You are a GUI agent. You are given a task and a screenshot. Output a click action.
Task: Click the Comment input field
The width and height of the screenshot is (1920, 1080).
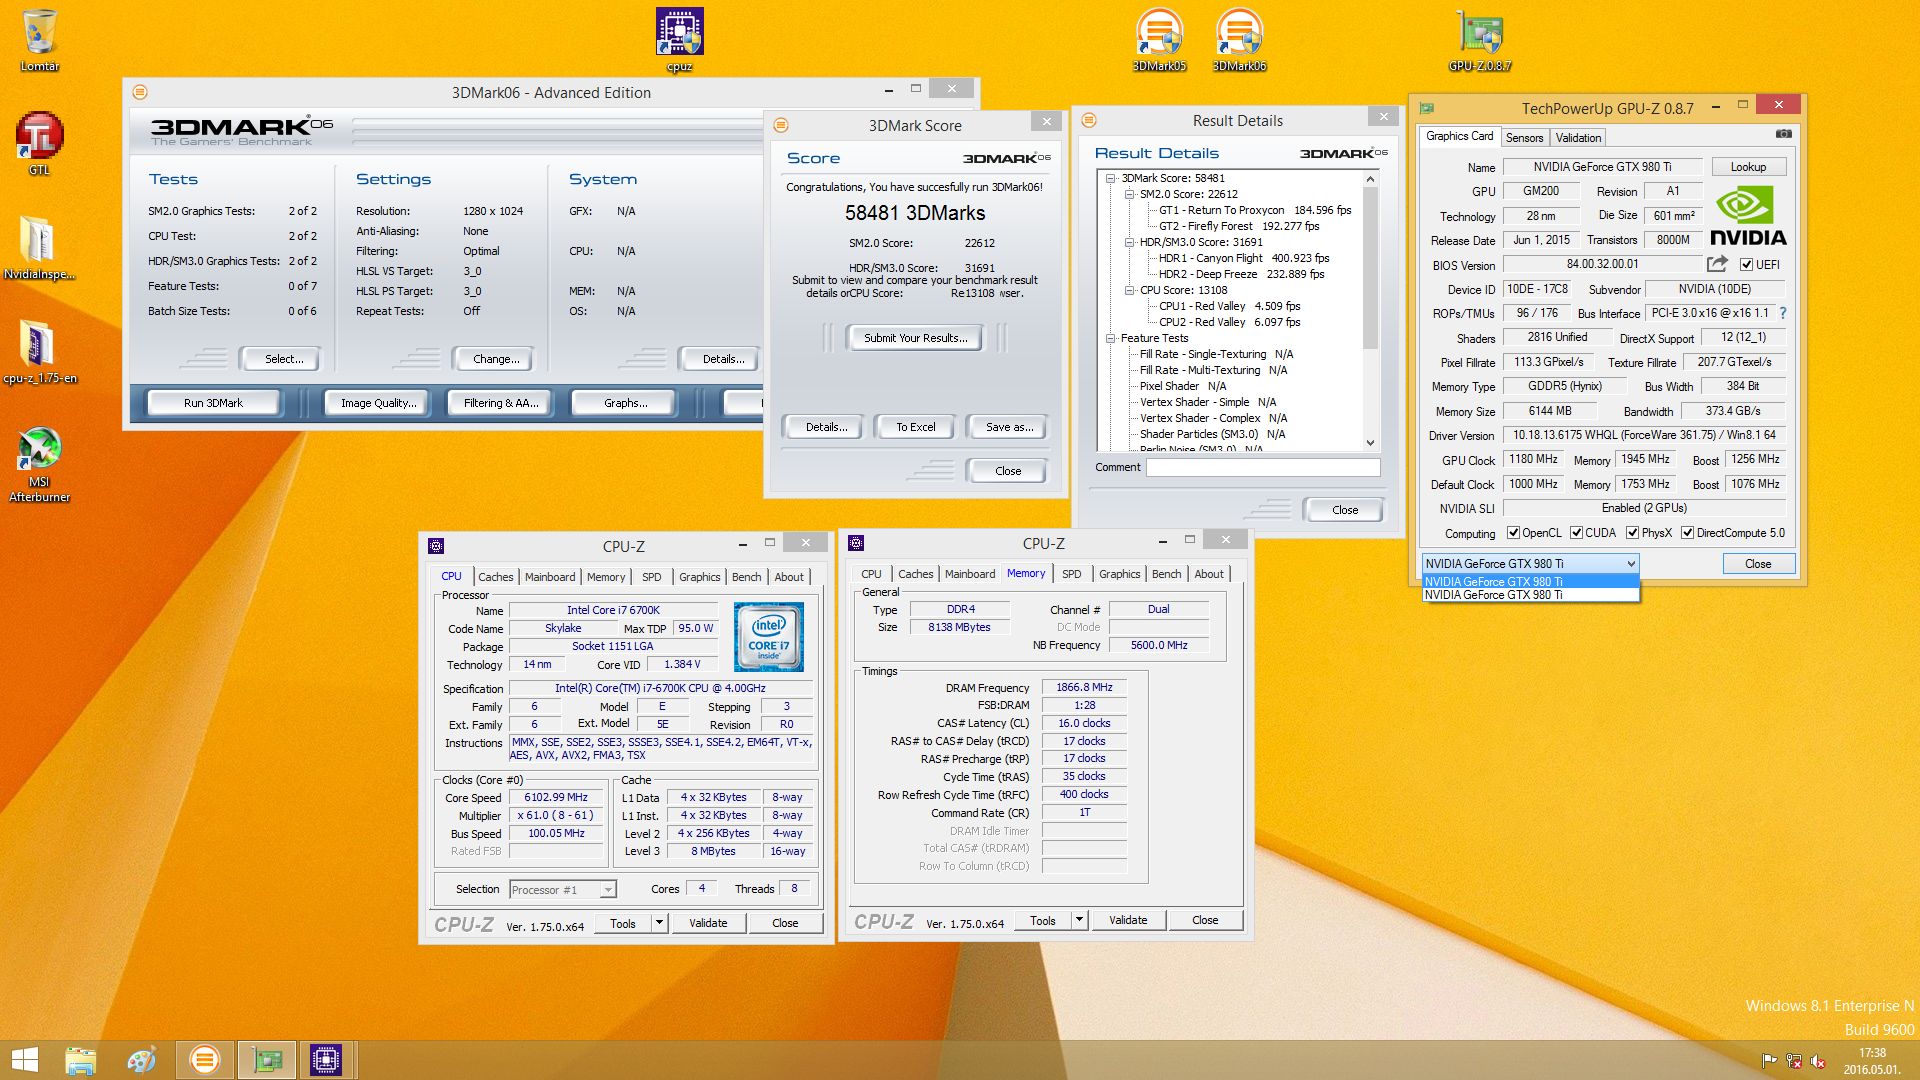tap(1263, 467)
